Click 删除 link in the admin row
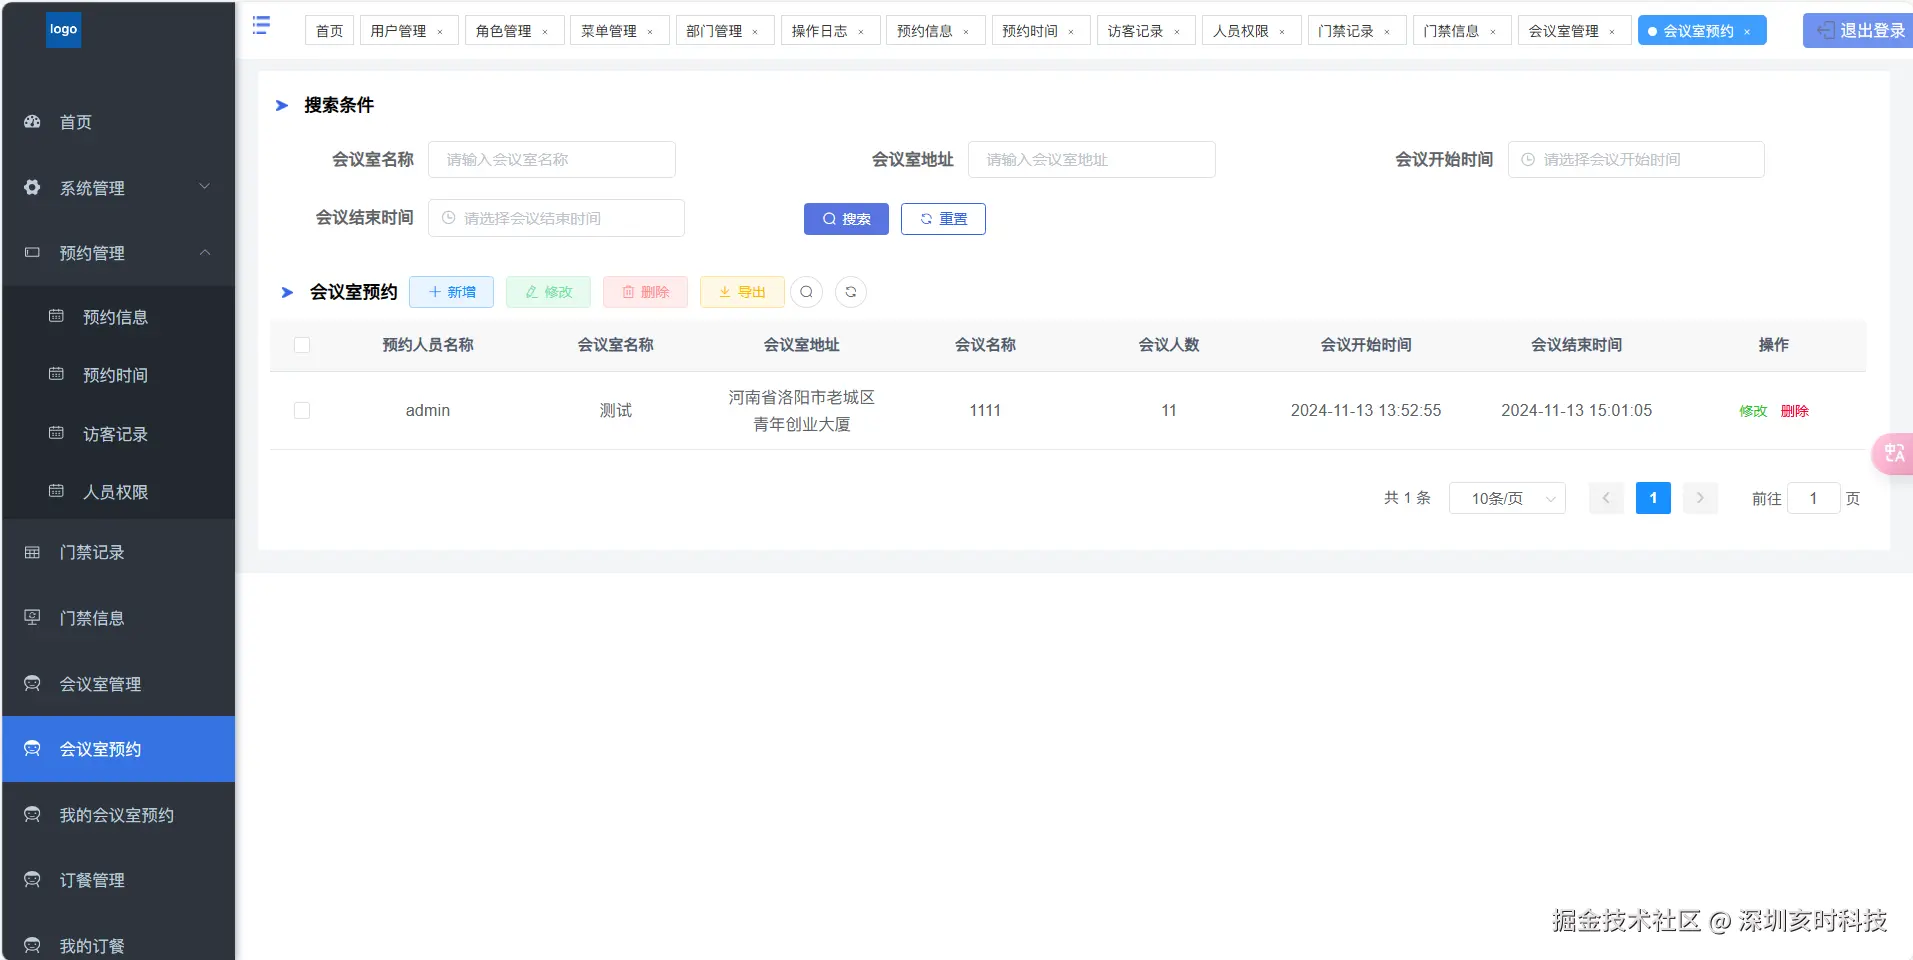 (1795, 411)
